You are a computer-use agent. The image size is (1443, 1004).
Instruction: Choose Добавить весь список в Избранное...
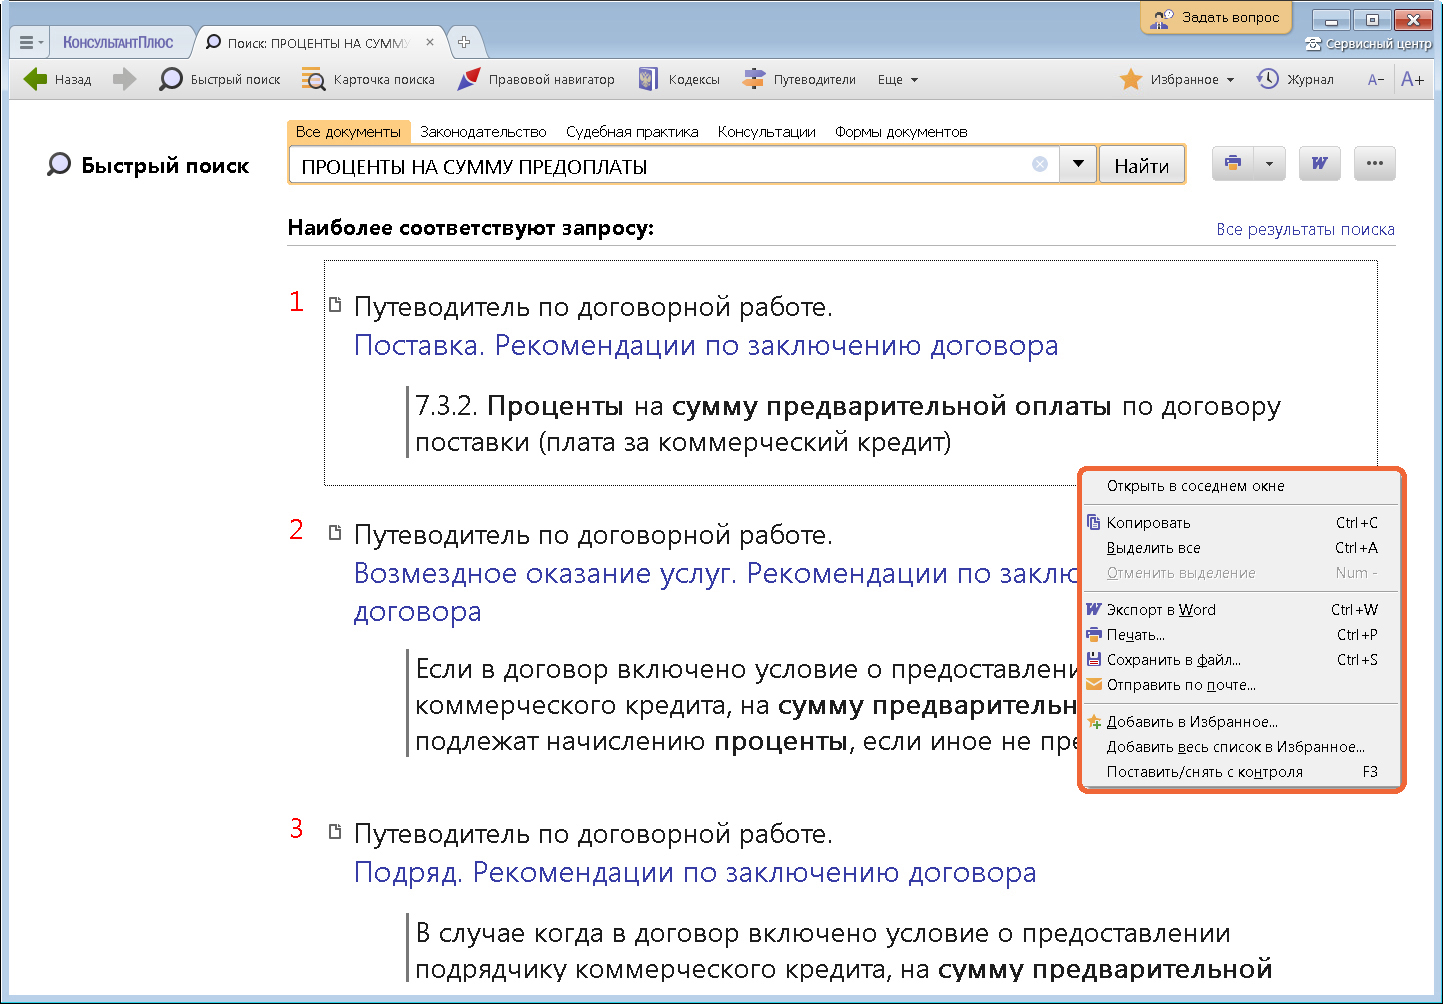pyautogui.click(x=1240, y=747)
